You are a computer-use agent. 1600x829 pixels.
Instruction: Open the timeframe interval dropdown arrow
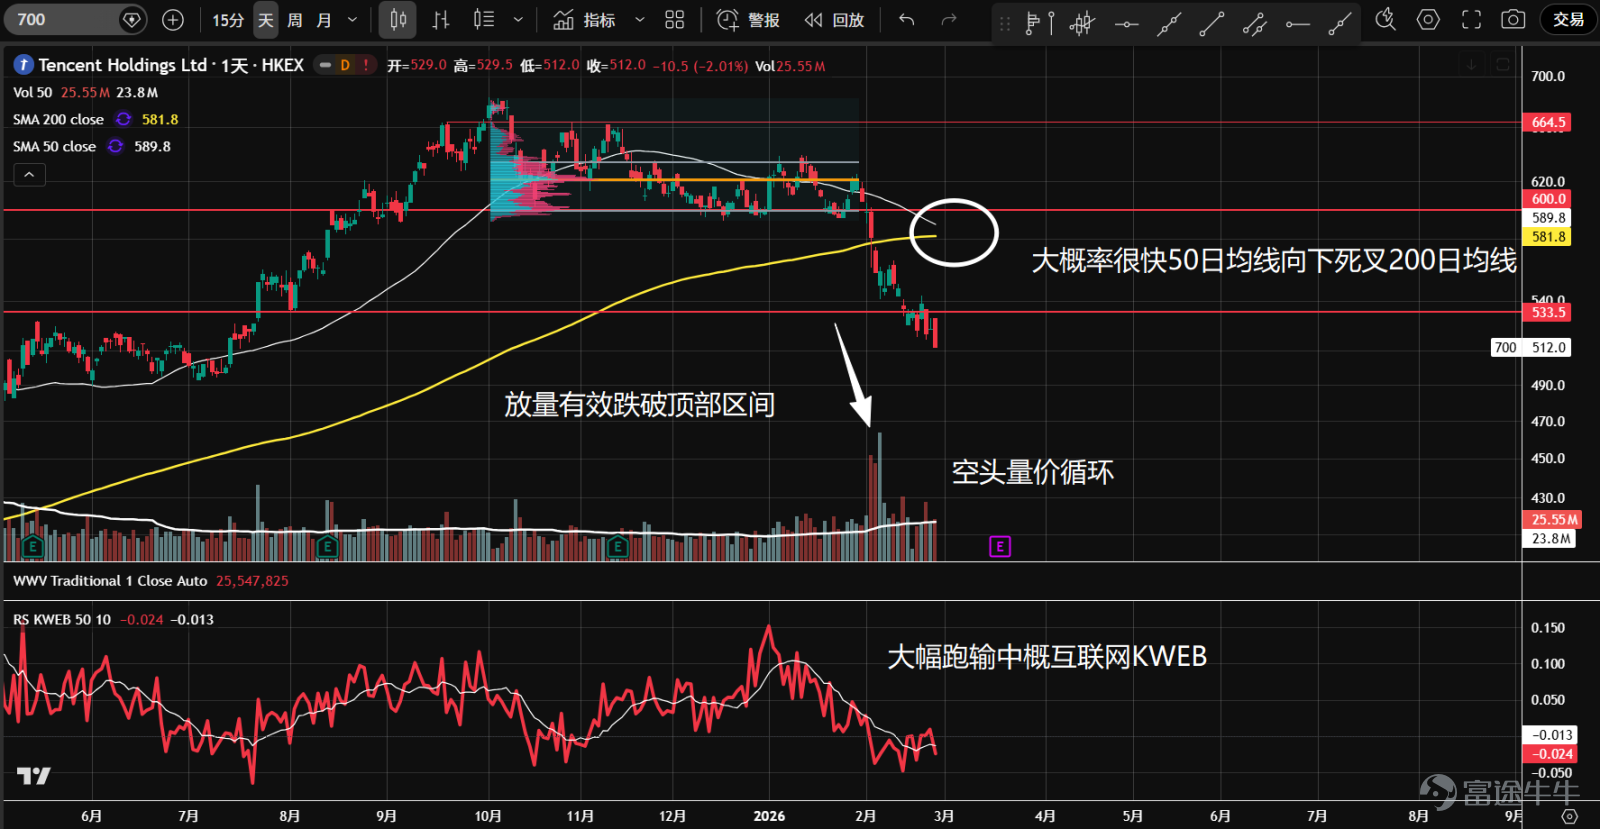pos(352,19)
